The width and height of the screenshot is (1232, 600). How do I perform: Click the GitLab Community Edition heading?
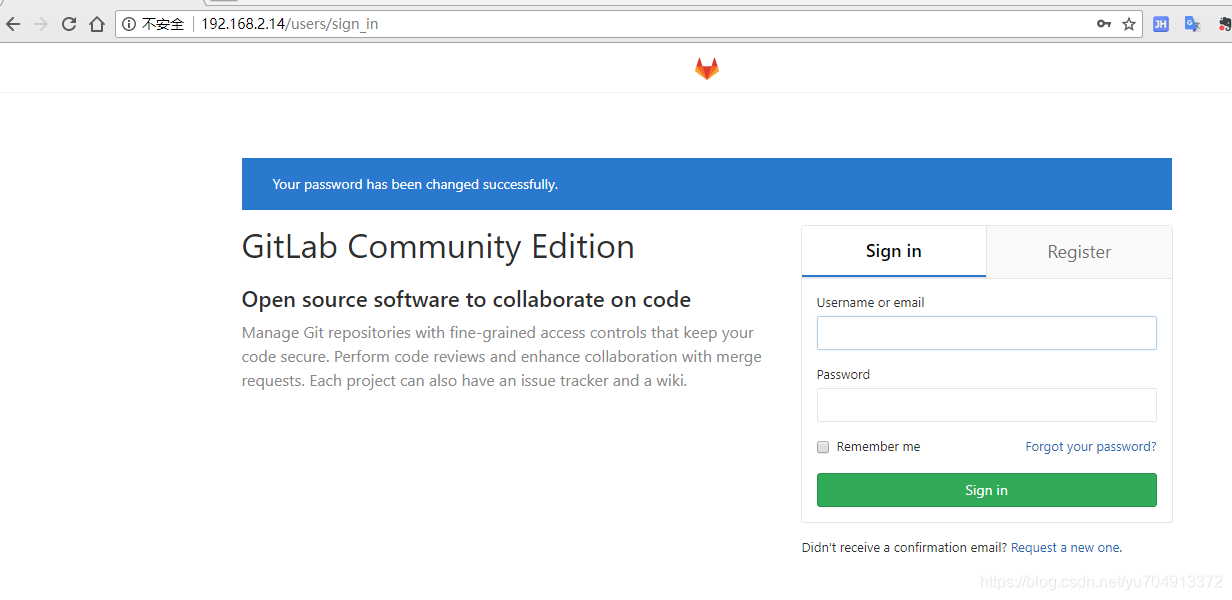(438, 247)
